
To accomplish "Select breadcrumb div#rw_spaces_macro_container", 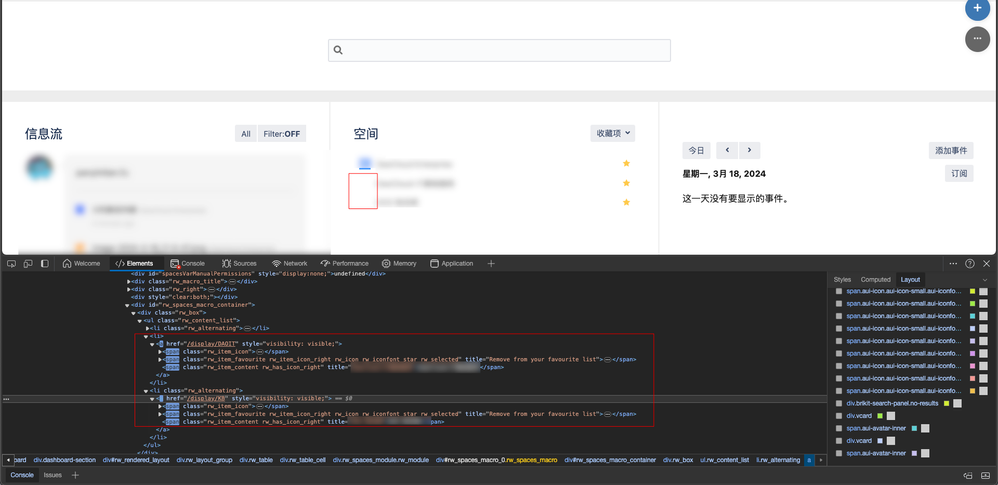I will (x=610, y=460).
